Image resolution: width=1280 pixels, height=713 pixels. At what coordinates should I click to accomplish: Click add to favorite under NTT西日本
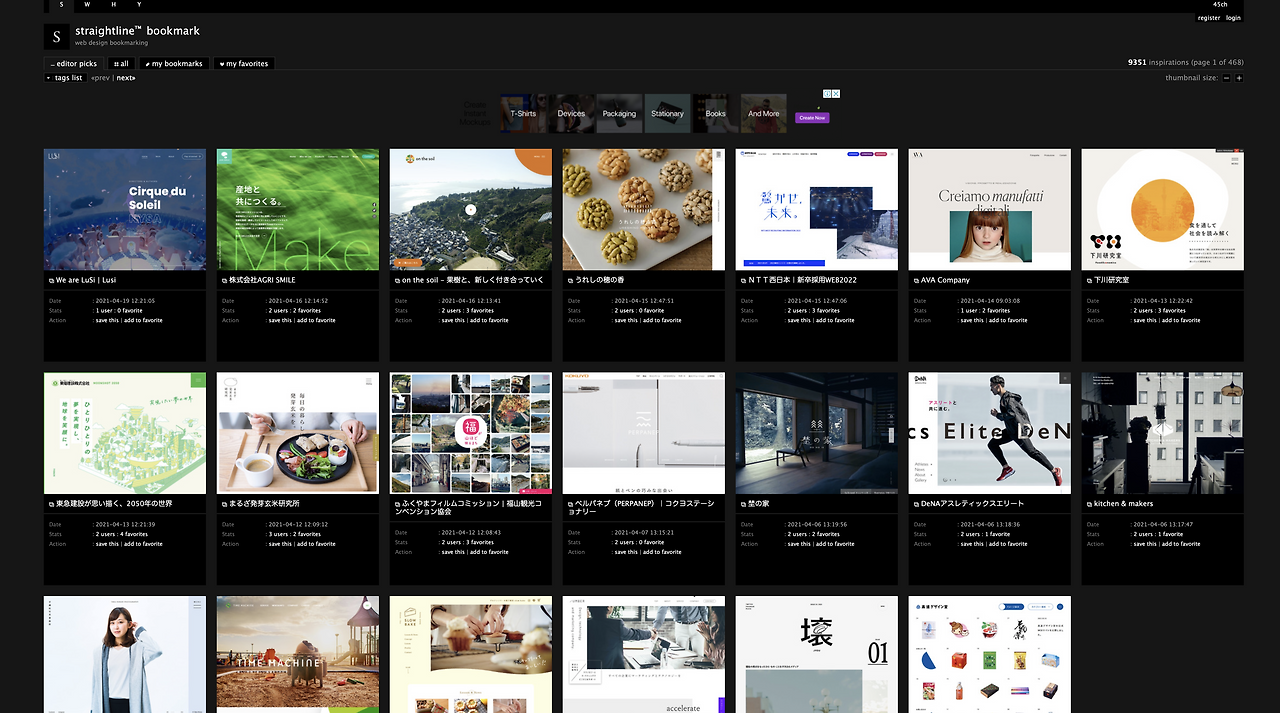click(x=835, y=321)
